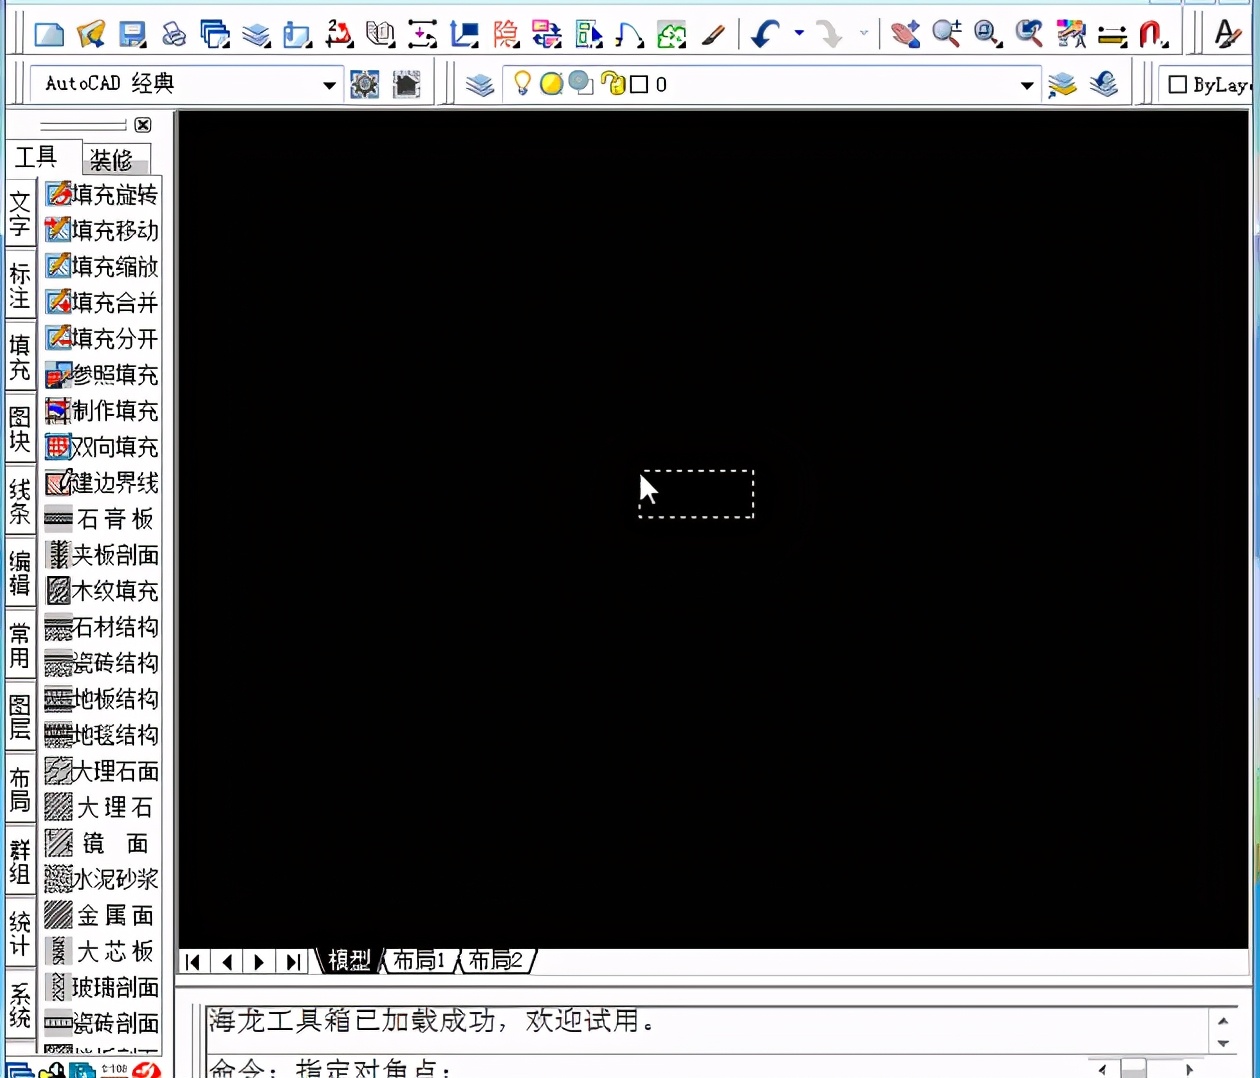Run the 填充缩放 tool
The image size is (1260, 1078).
(102, 266)
